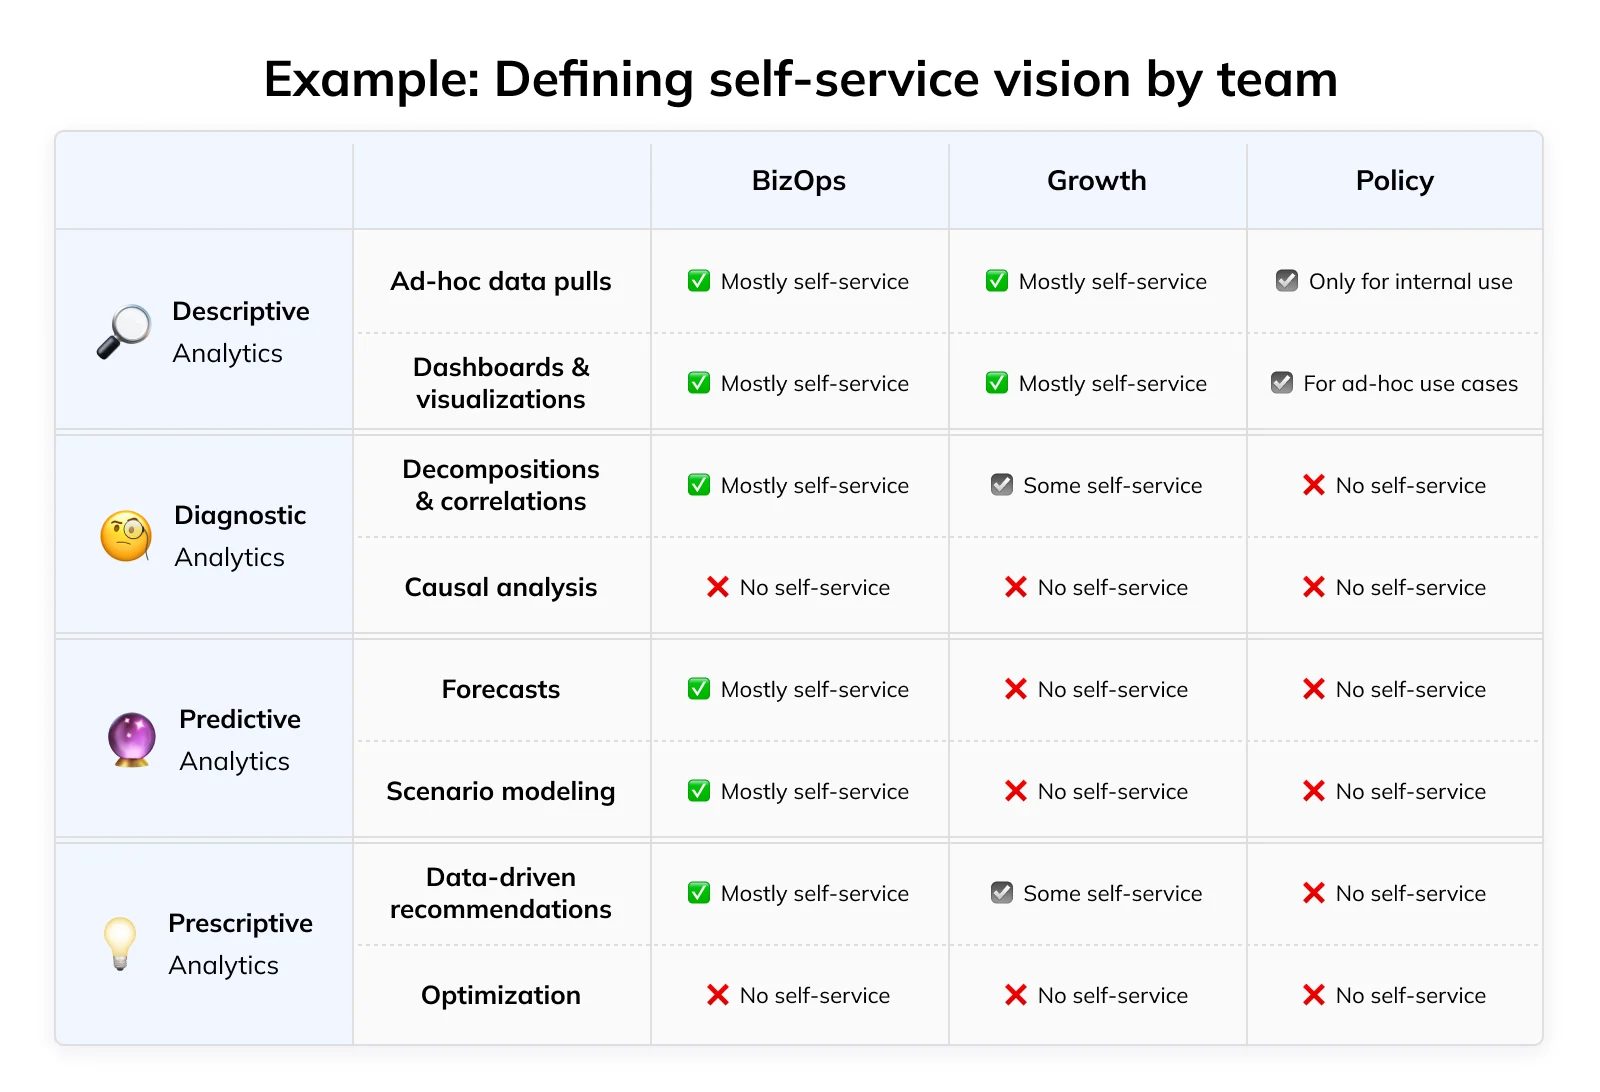Click green checkbox for BizOps Ad-hoc data pulls

(x=699, y=281)
